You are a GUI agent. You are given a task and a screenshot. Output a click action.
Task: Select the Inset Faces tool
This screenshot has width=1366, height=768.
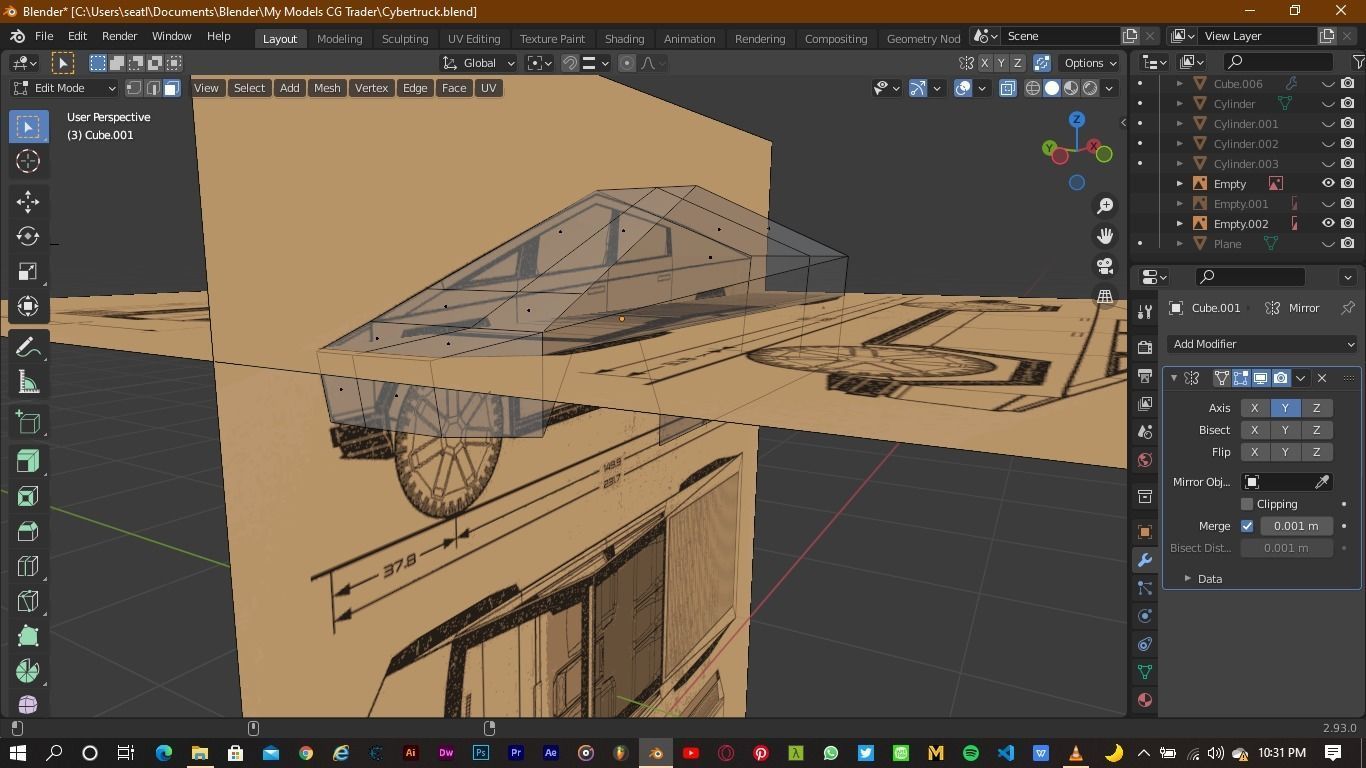tap(28, 496)
